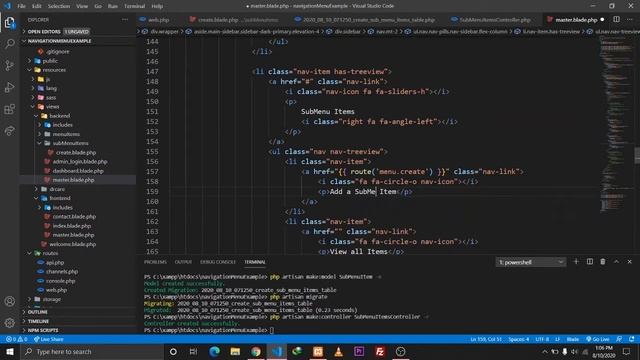640x360 pixels.
Task: Split the terminal panel
Action: (x=590, y=262)
